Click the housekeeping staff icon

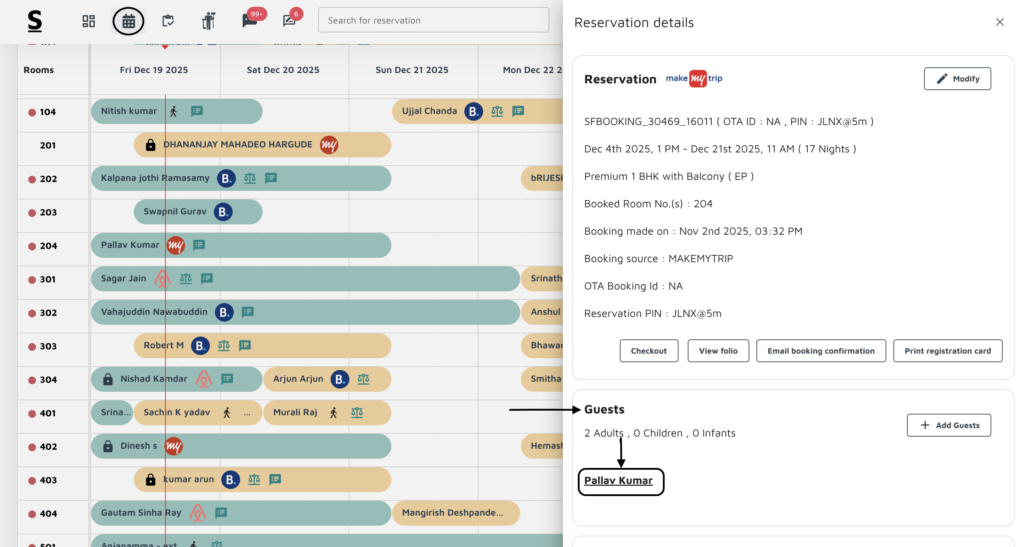(x=208, y=21)
